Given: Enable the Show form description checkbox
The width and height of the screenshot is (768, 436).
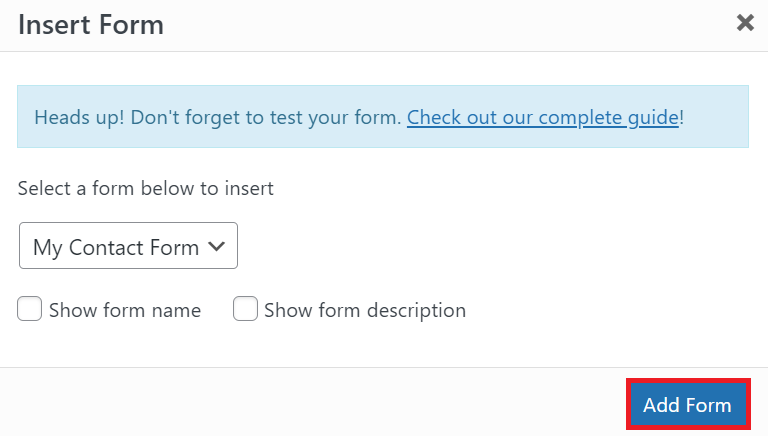Looking at the screenshot, I should [x=245, y=310].
